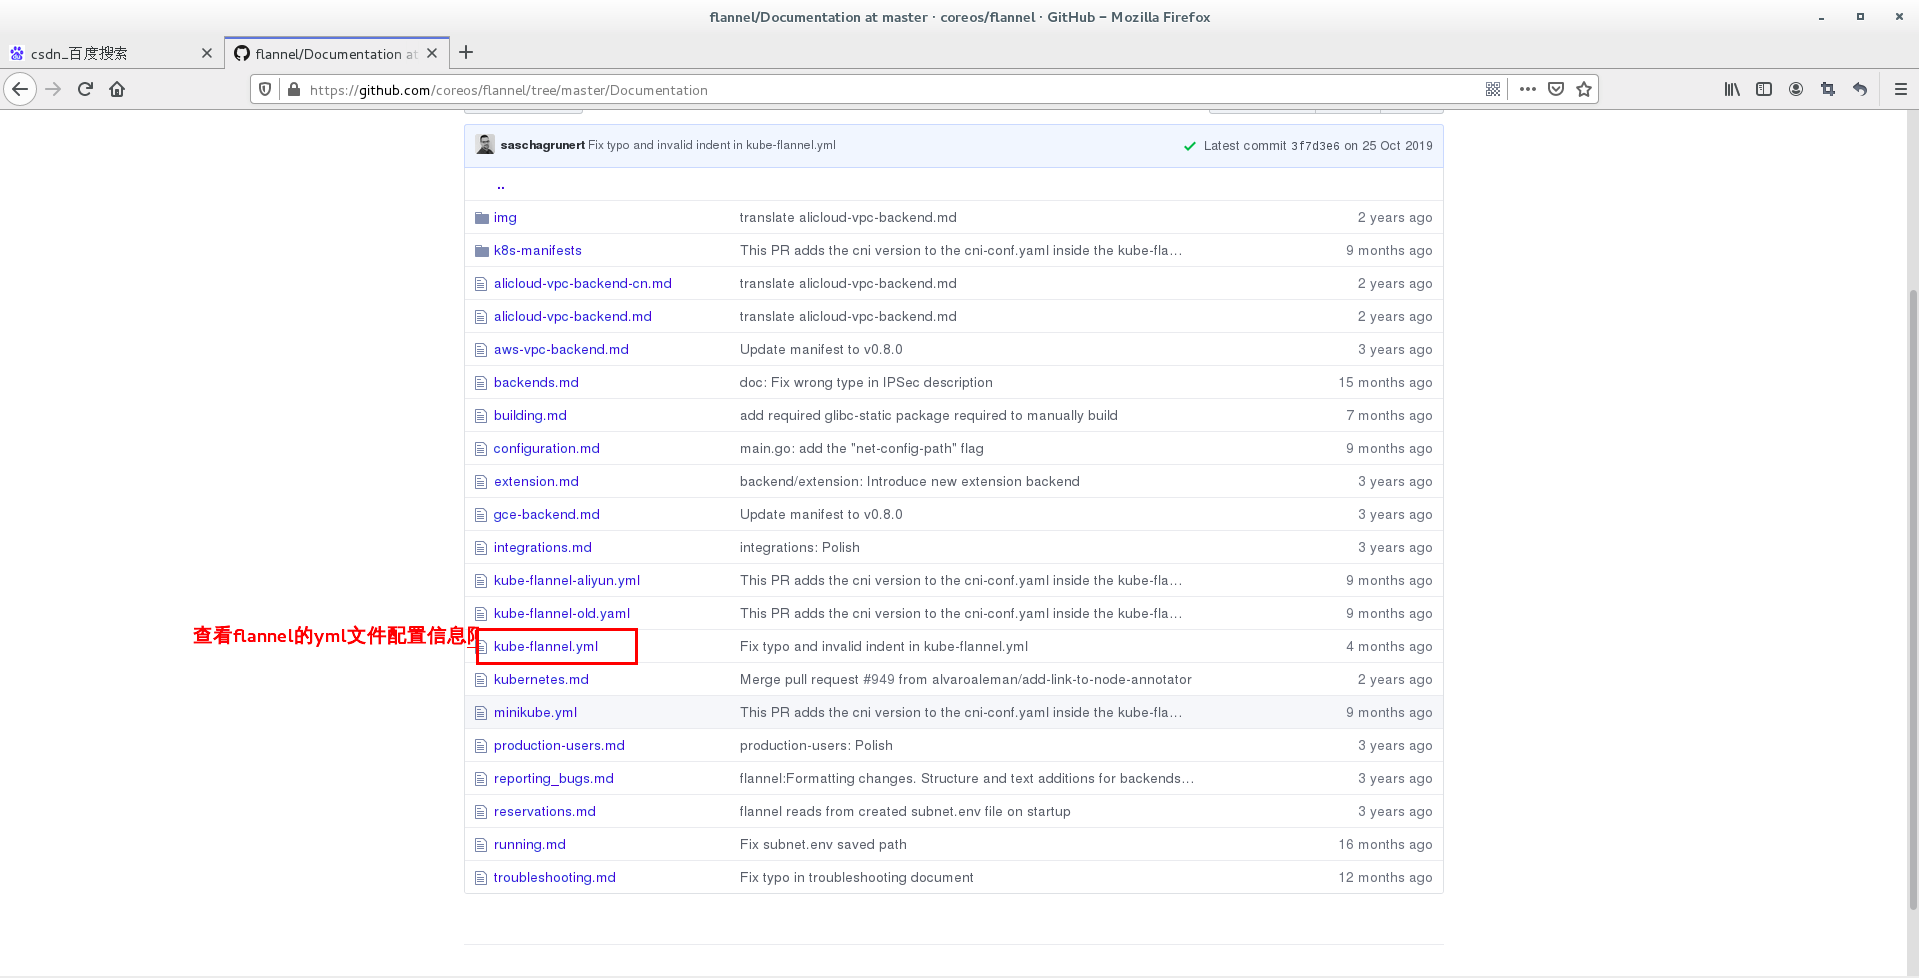Open production-users.md file
Image resolution: width=1919 pixels, height=978 pixels.
click(559, 745)
